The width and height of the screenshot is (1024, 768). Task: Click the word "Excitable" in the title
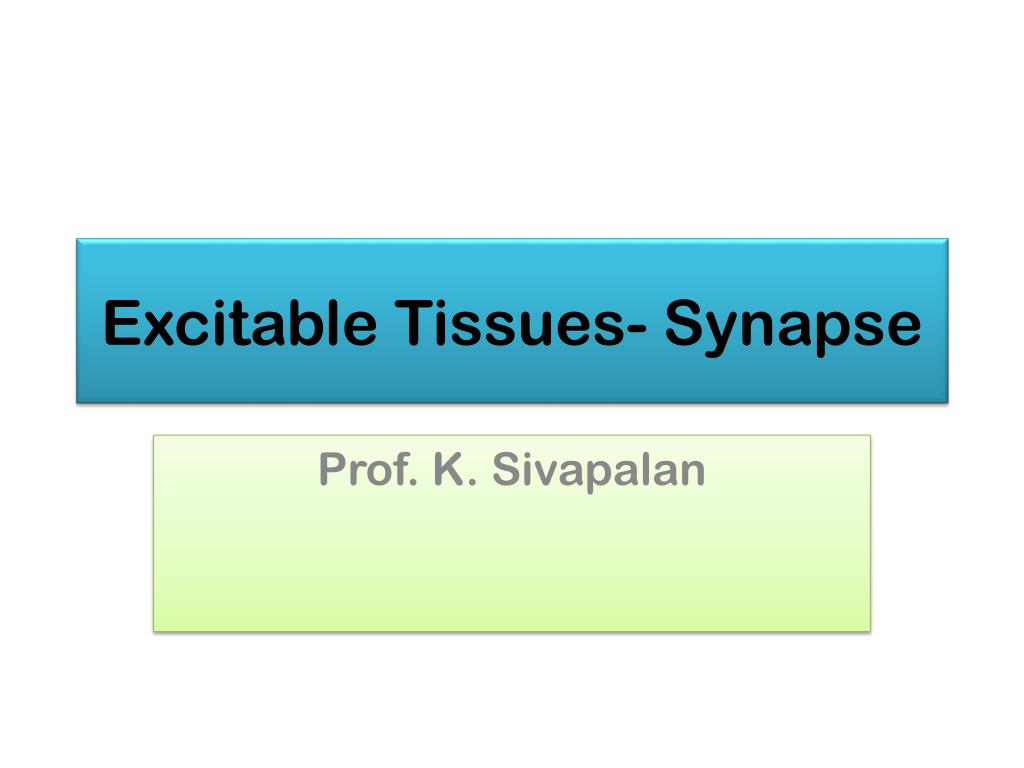point(240,322)
